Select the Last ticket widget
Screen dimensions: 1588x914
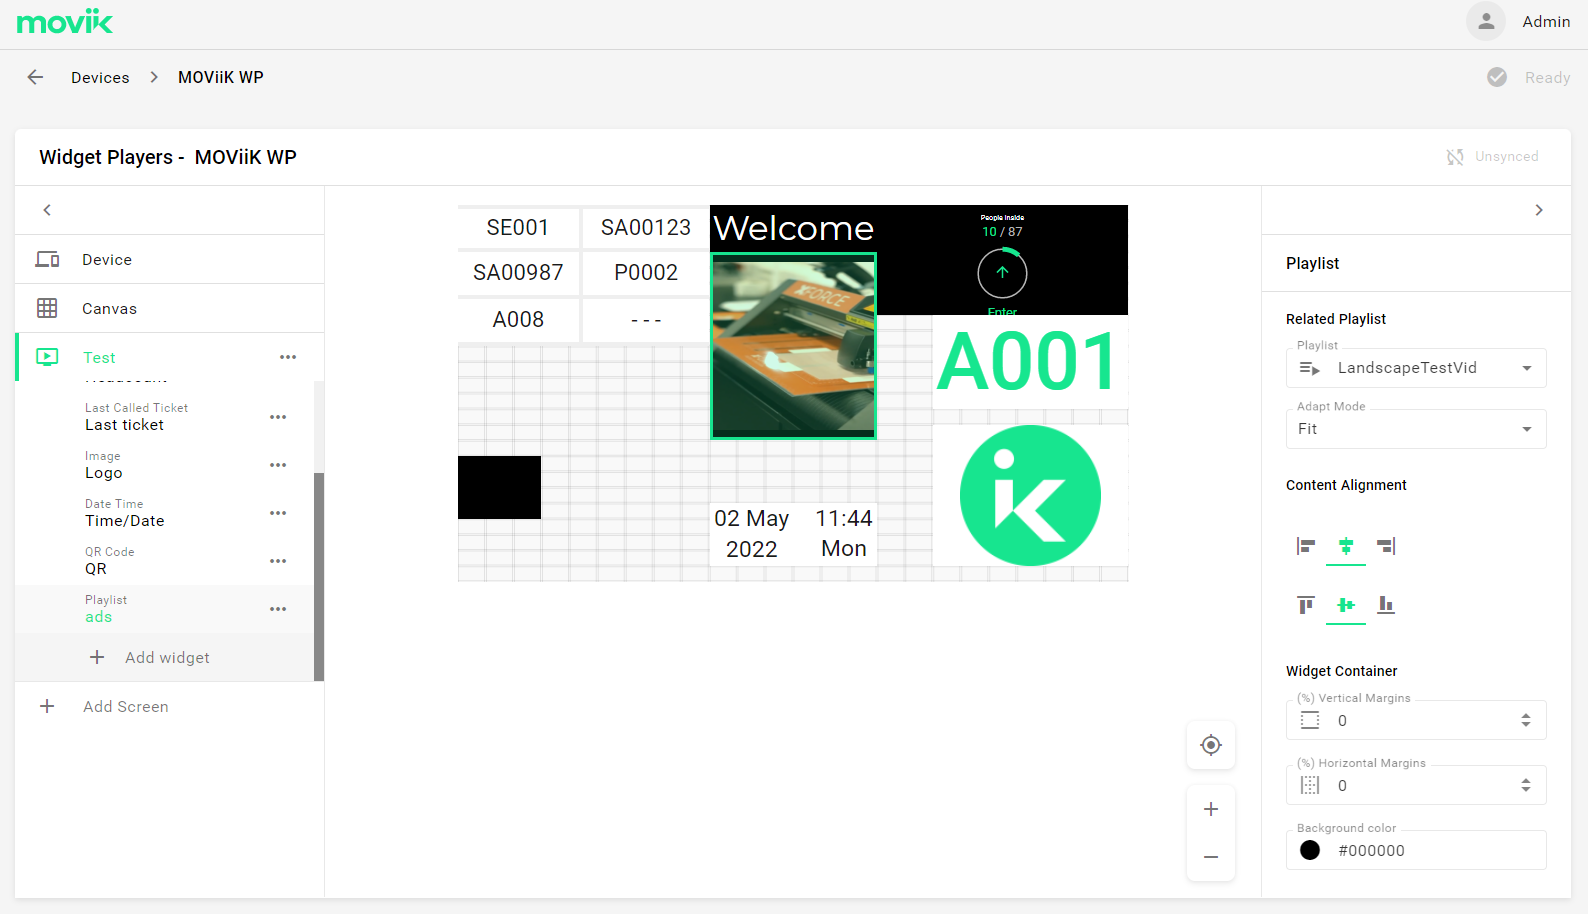point(165,417)
